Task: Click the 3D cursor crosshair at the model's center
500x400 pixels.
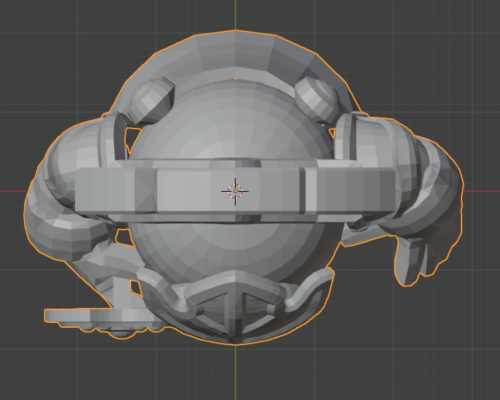Action: [235, 191]
